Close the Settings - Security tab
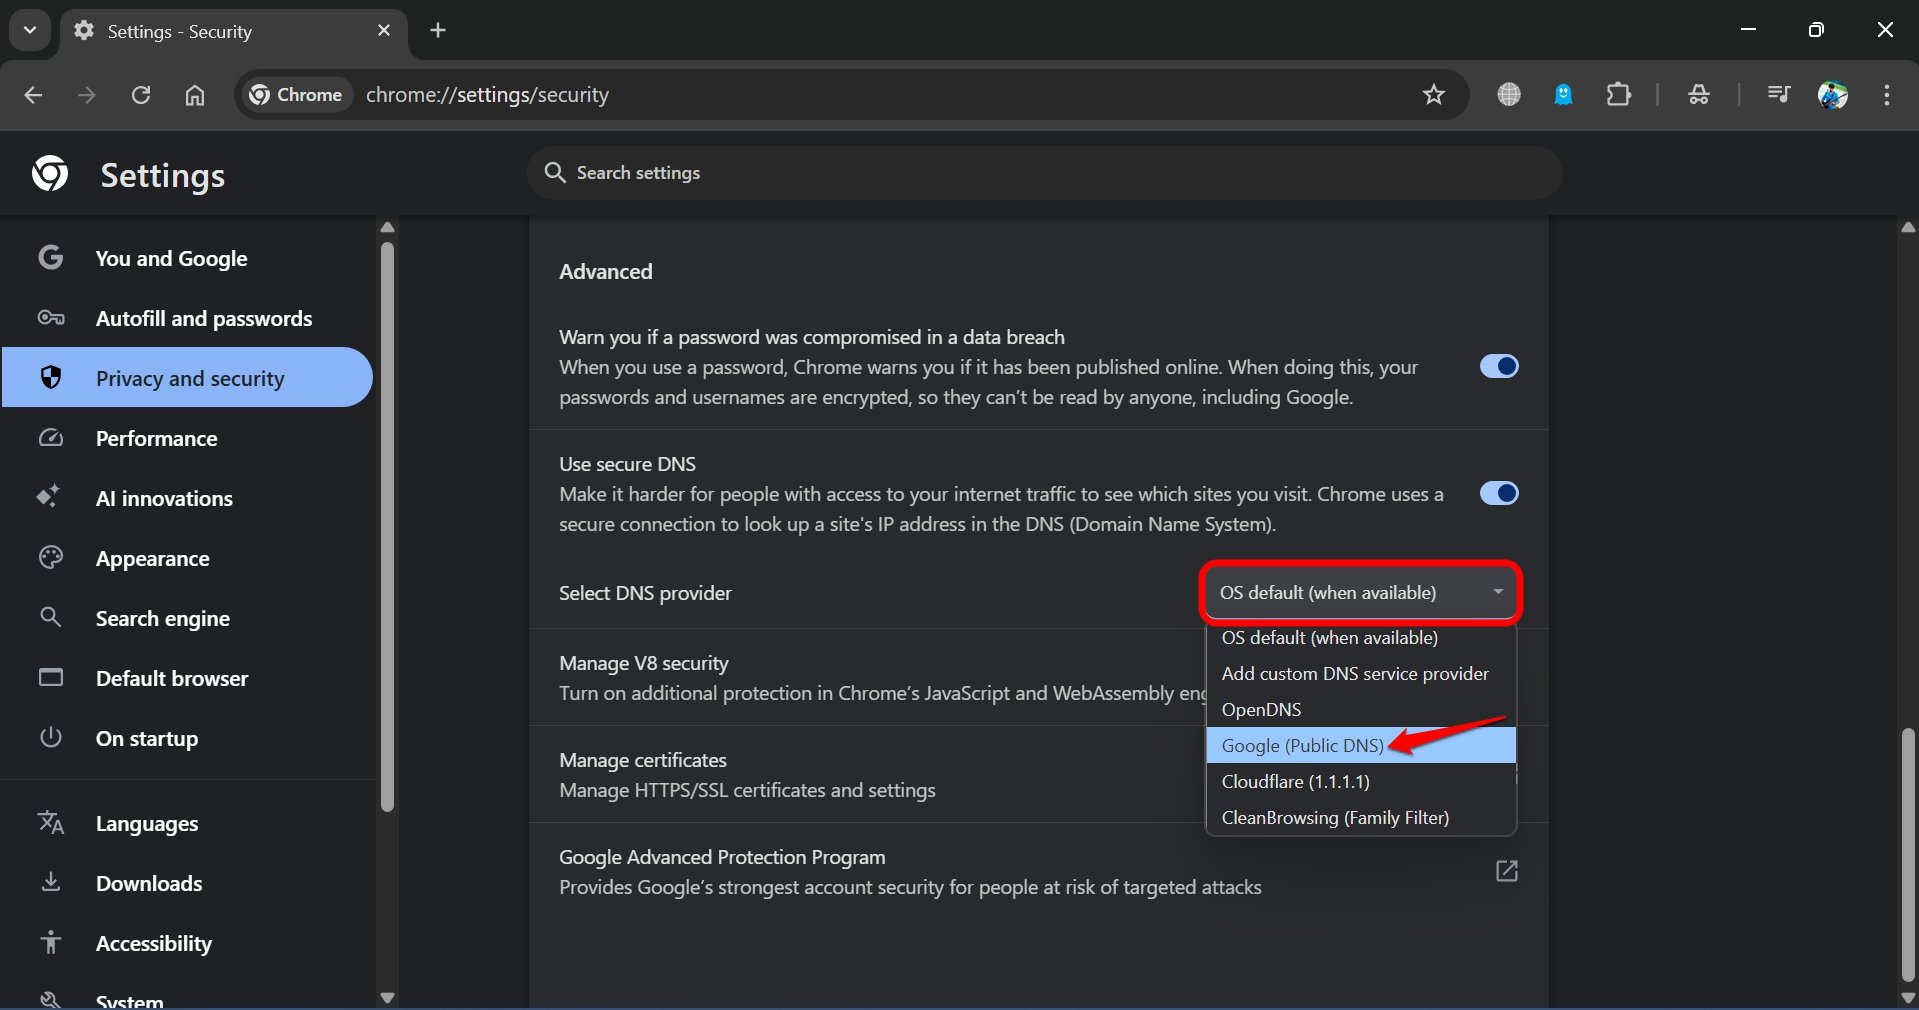Screen dimensions: 1919x1010 tap(384, 31)
